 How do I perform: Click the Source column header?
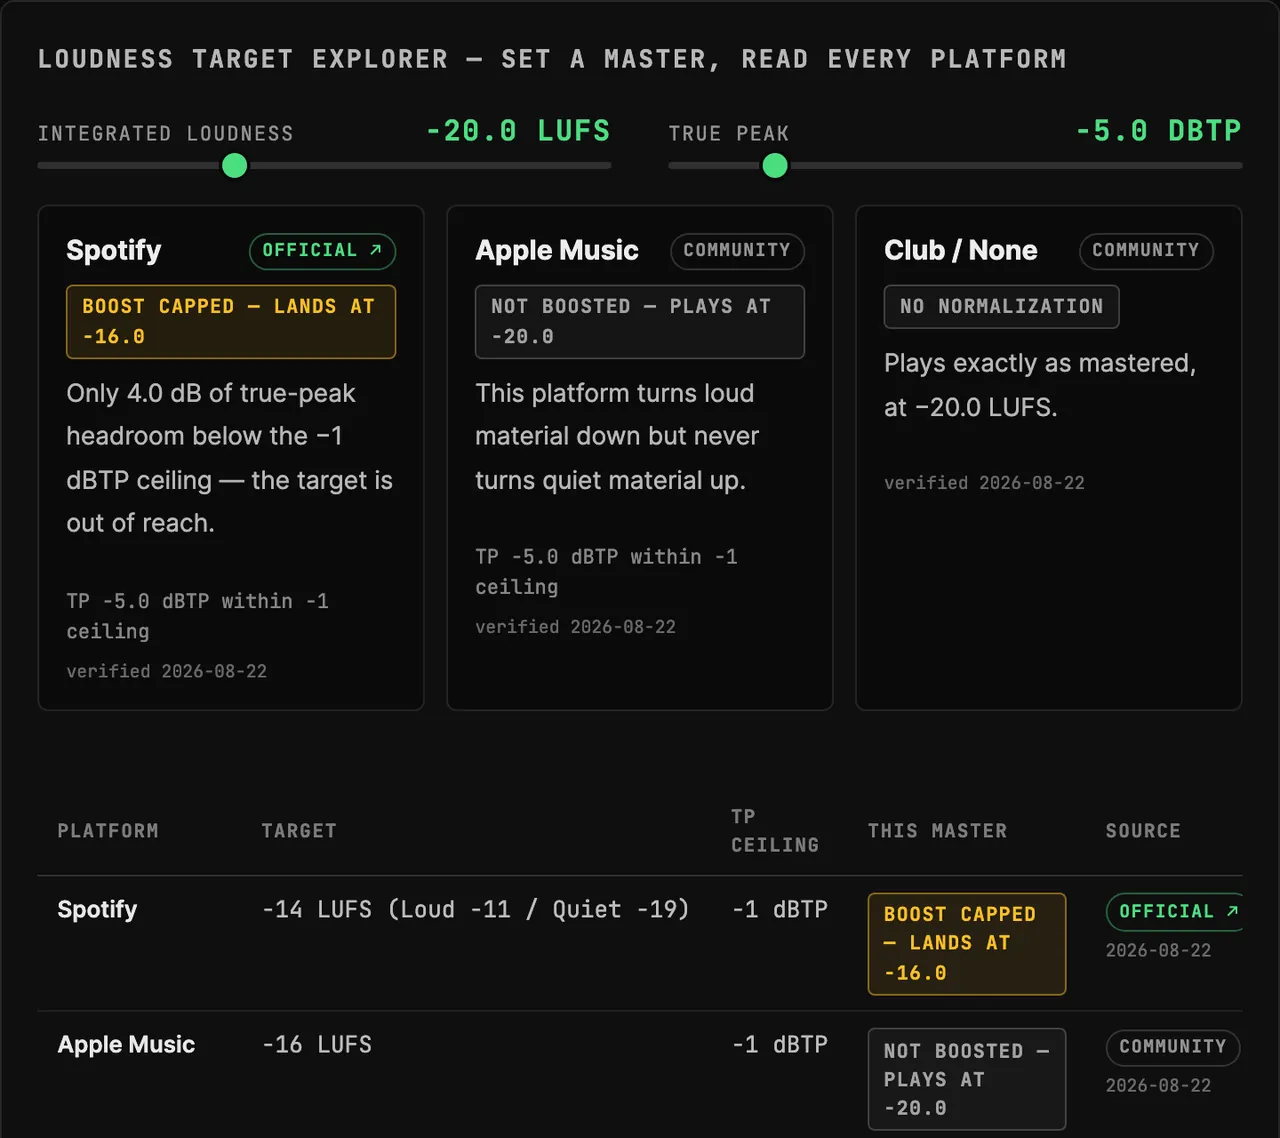[x=1143, y=831]
